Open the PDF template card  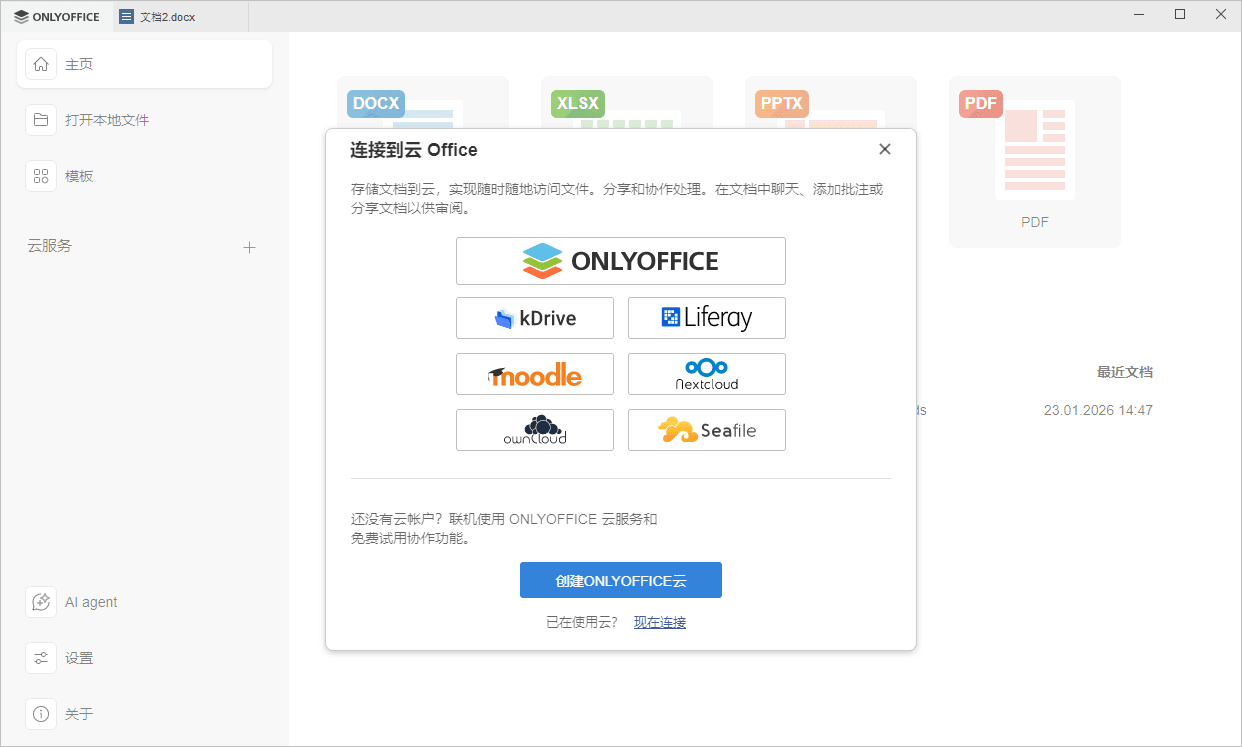(x=1034, y=162)
